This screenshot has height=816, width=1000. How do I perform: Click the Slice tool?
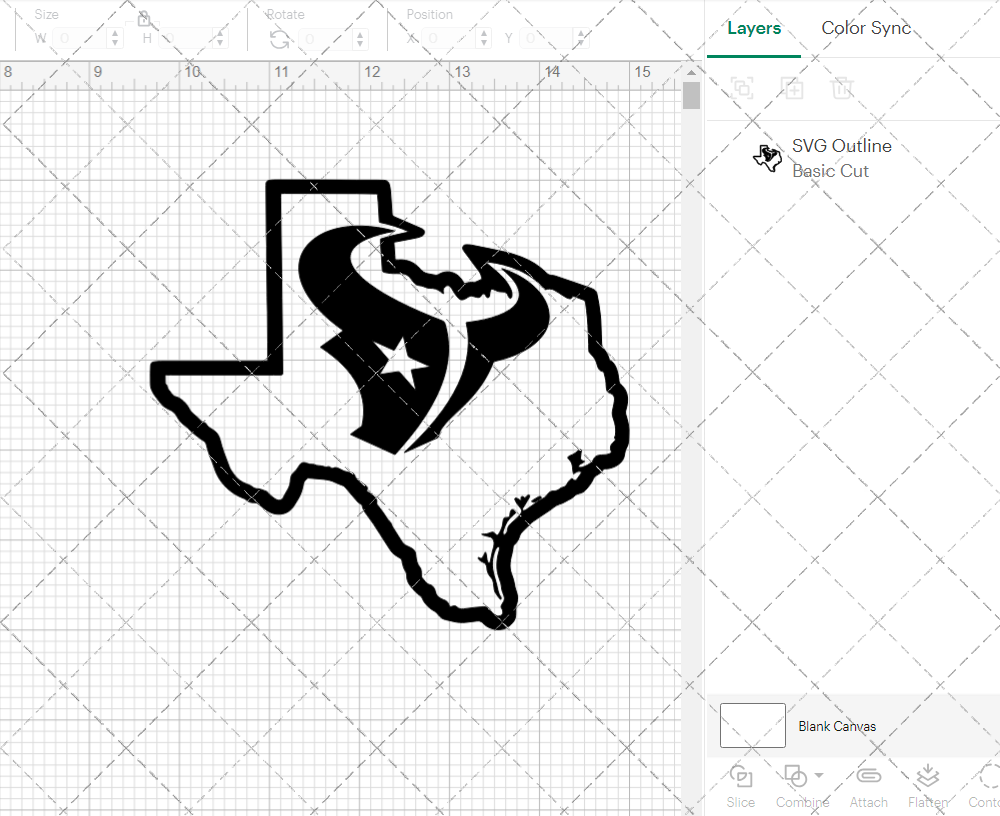(740, 786)
